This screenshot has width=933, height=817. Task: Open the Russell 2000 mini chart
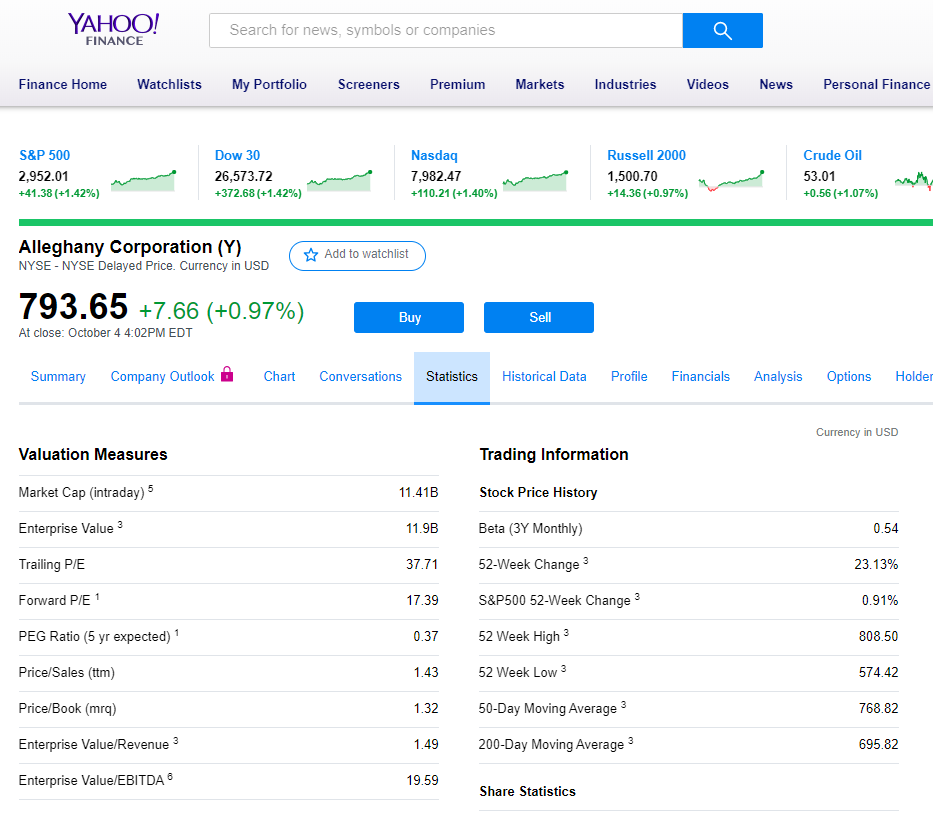click(x=731, y=181)
